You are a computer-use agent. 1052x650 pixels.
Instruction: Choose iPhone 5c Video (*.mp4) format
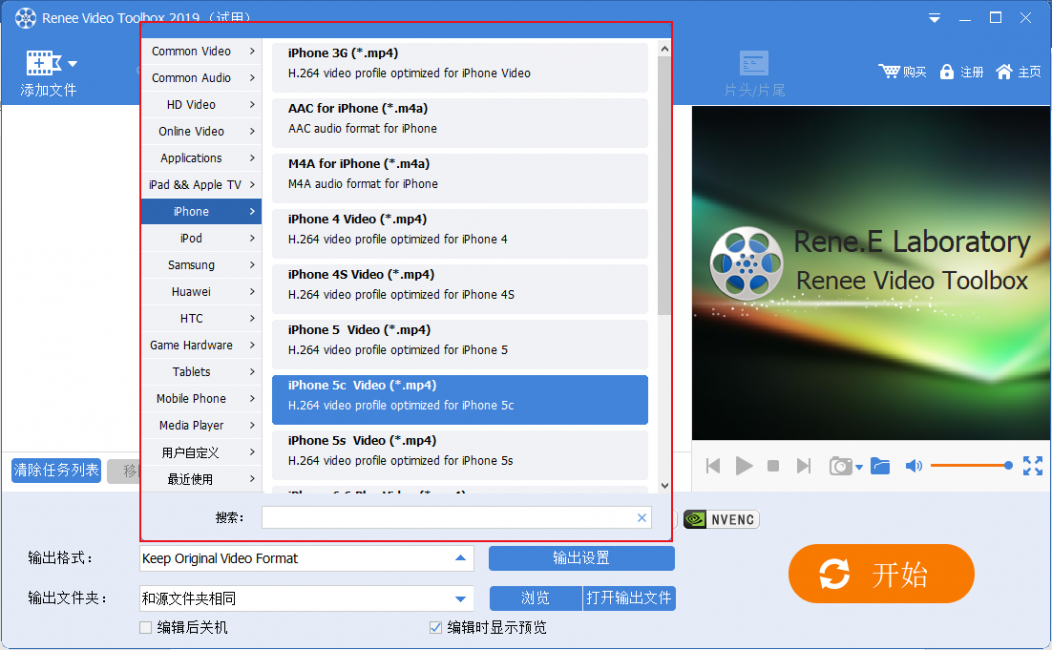(460, 400)
